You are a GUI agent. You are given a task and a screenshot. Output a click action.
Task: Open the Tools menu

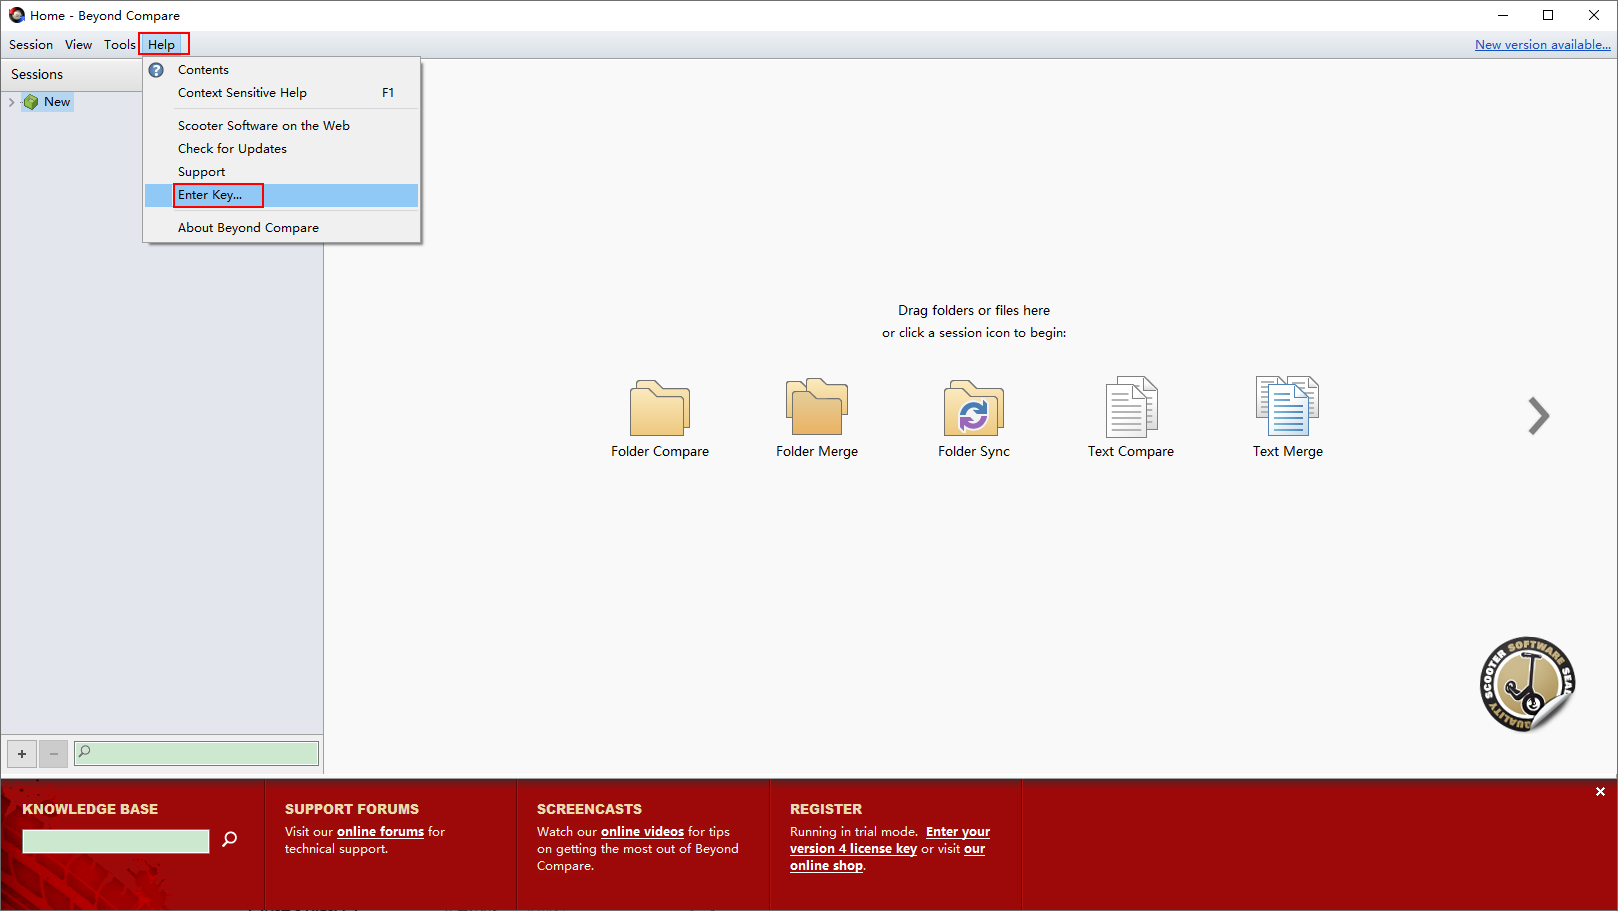click(x=119, y=45)
